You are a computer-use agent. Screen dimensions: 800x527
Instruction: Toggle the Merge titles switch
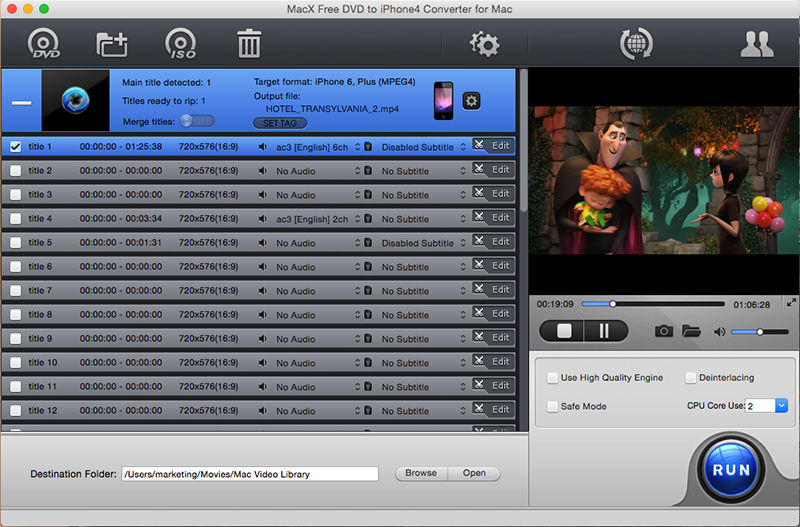click(x=197, y=121)
